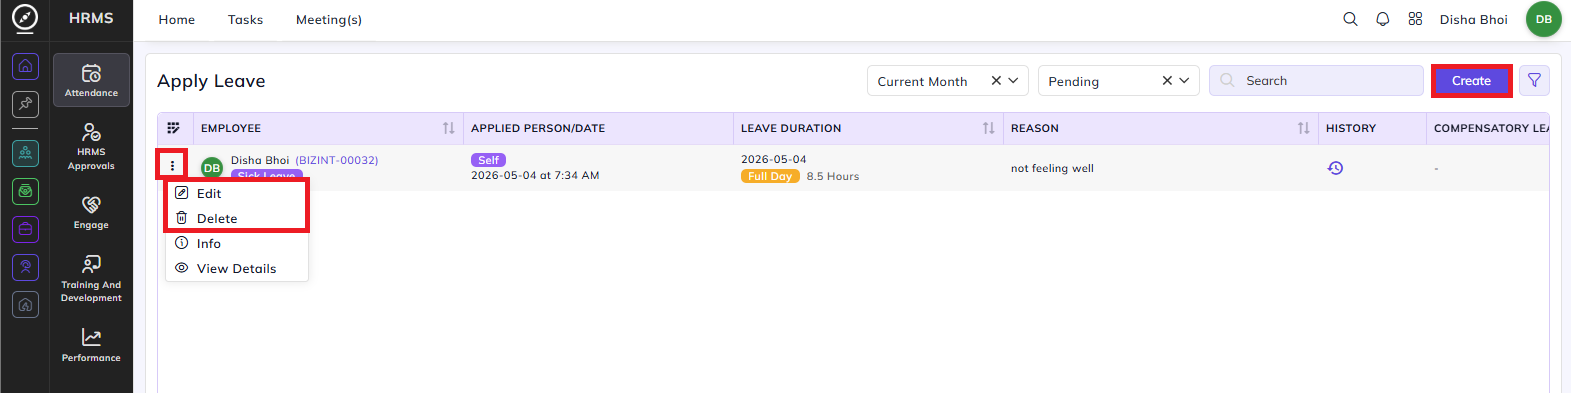Click the Full Day badge
The width and height of the screenshot is (1571, 393).
click(x=770, y=176)
